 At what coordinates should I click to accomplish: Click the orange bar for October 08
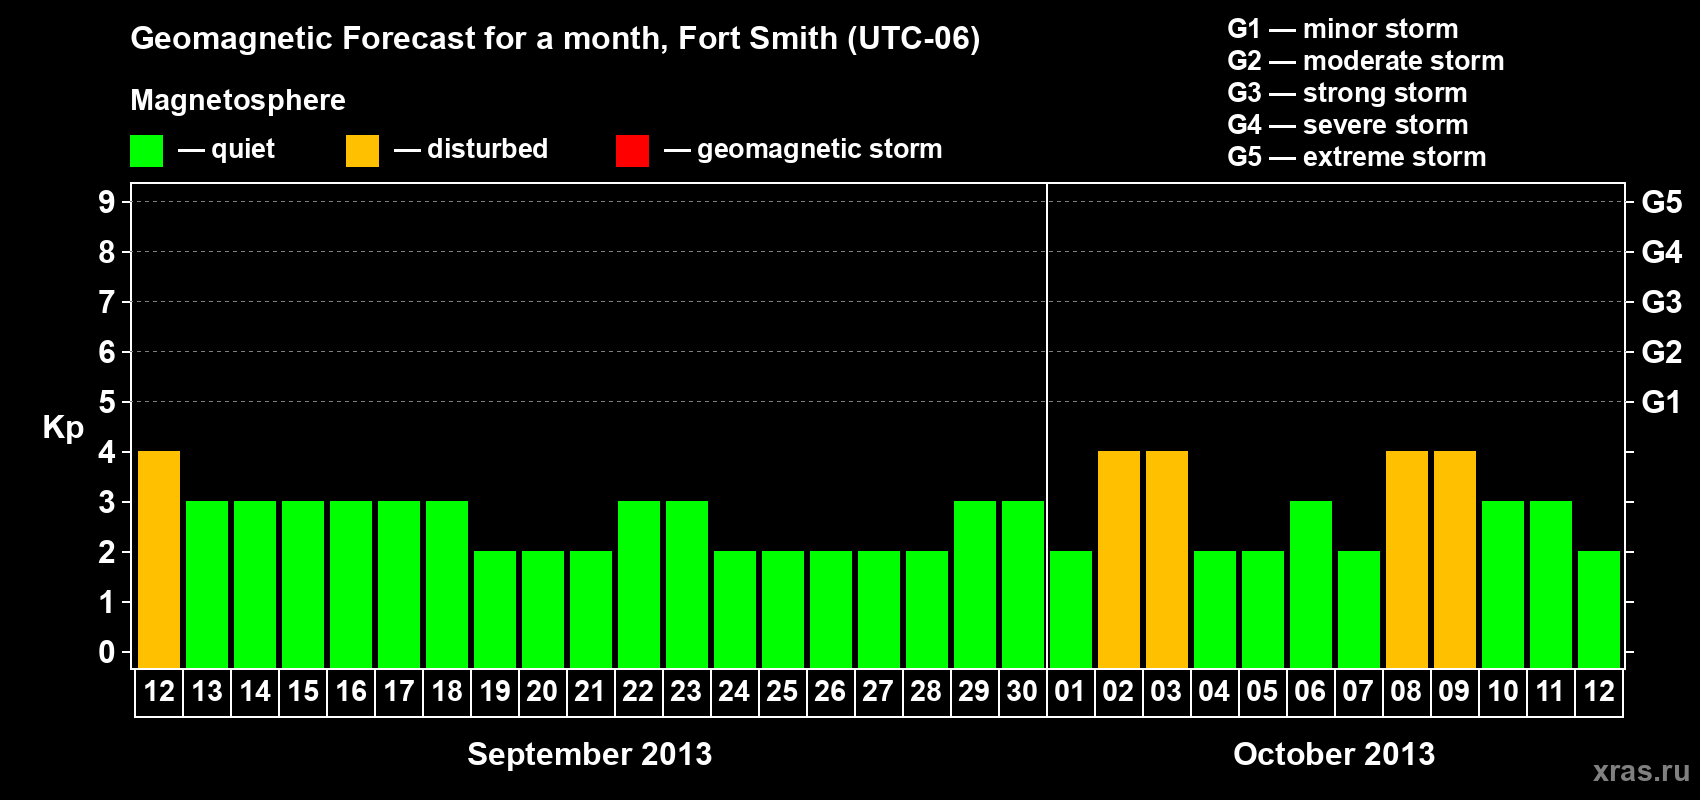coord(1407,560)
